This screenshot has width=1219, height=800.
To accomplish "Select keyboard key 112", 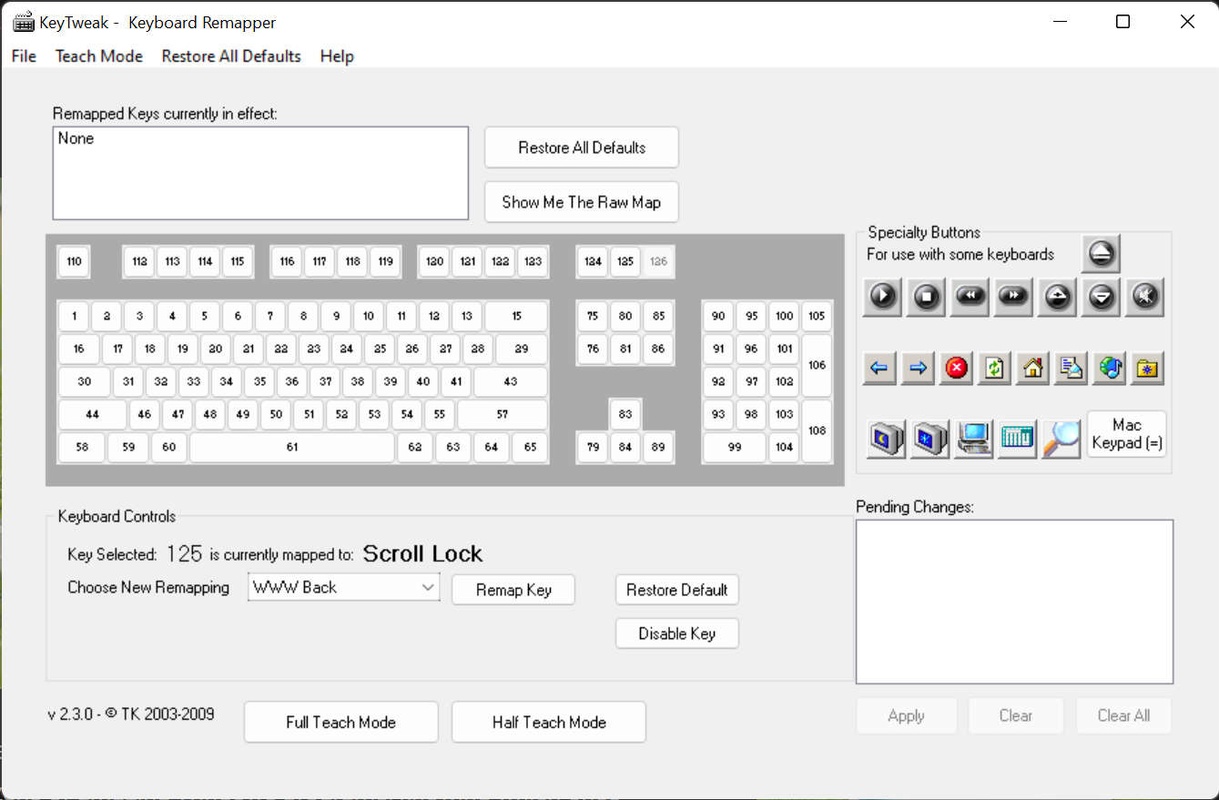I will click(140, 262).
